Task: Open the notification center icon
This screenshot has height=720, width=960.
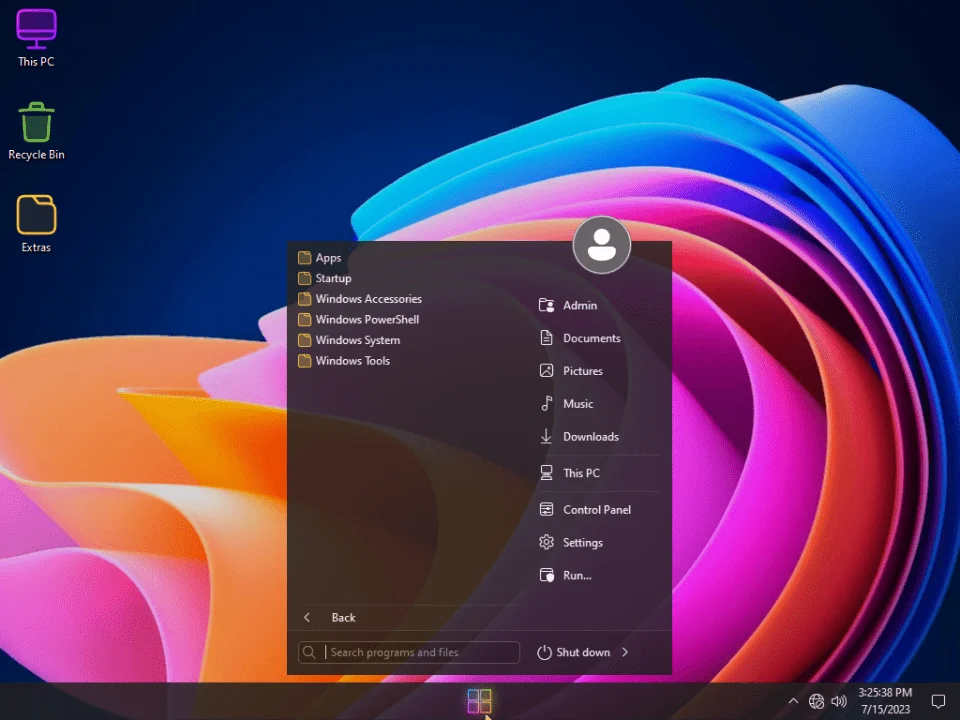Action: point(938,701)
